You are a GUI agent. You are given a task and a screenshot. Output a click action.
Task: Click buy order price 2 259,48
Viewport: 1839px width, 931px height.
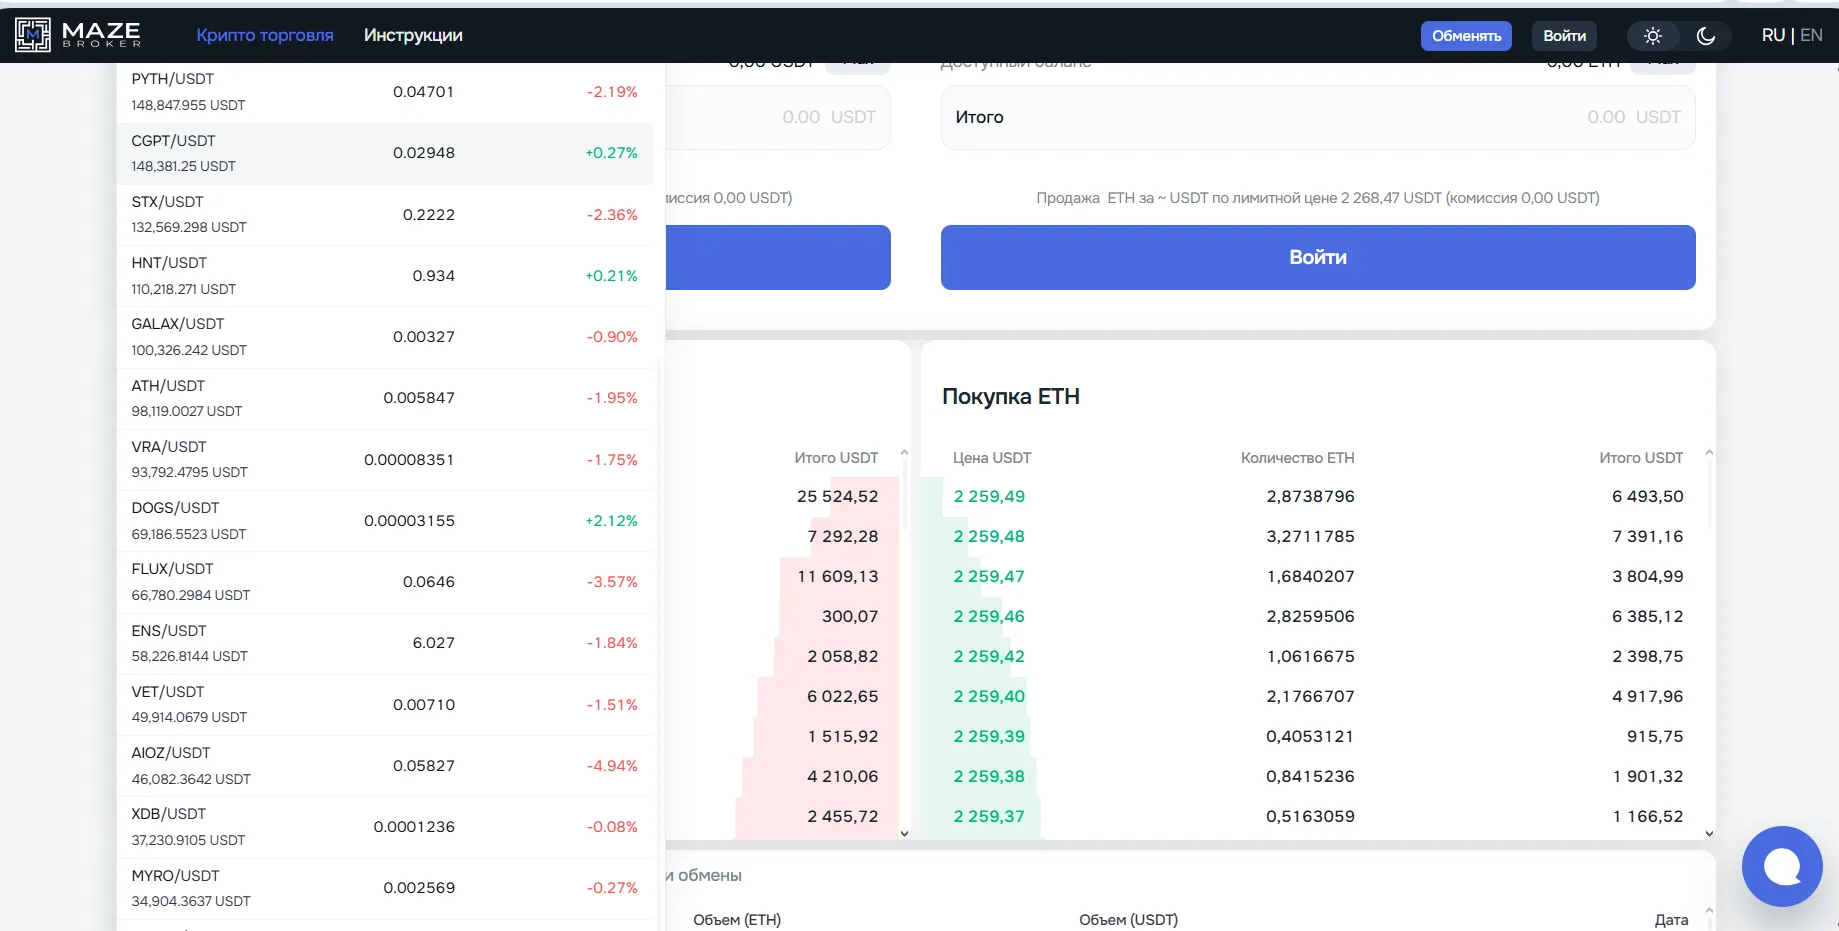[x=989, y=536]
